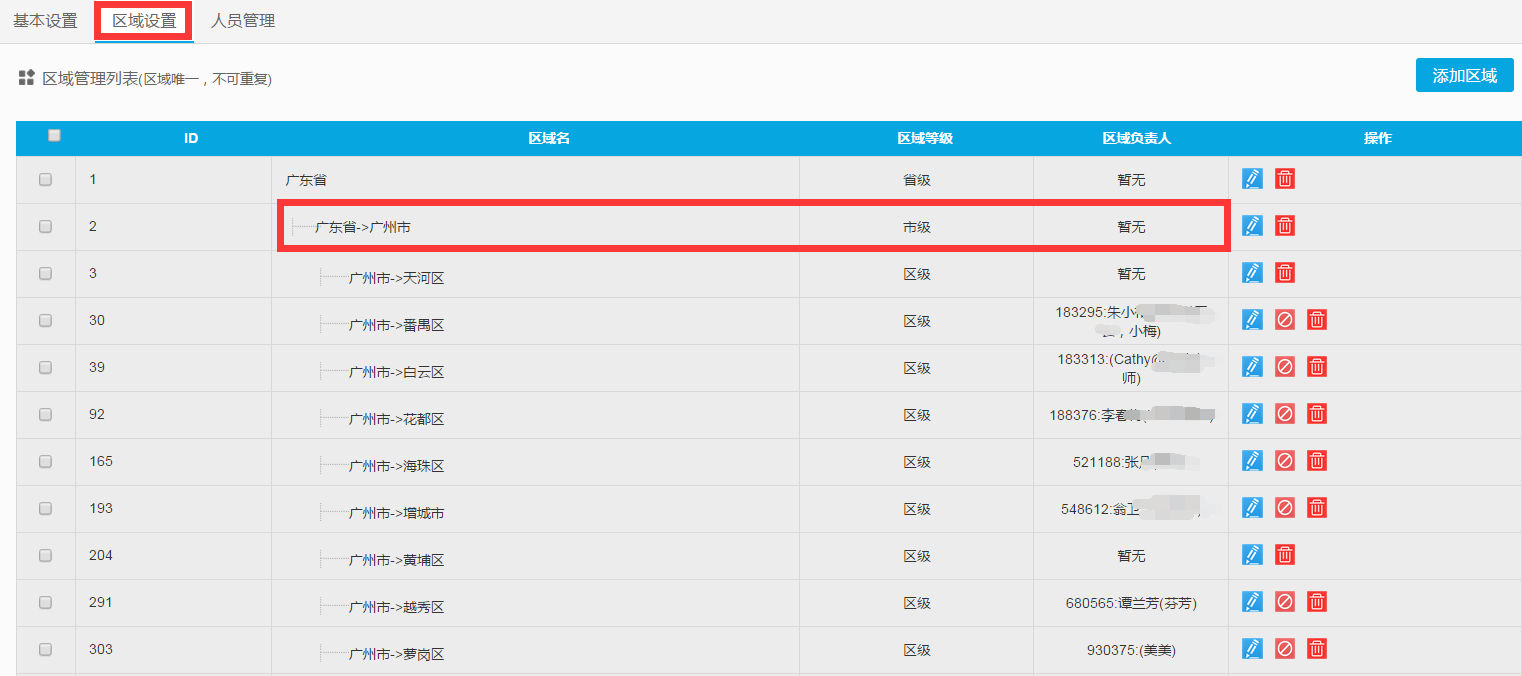Tick the checkbox for row ID 165

(x=45, y=461)
